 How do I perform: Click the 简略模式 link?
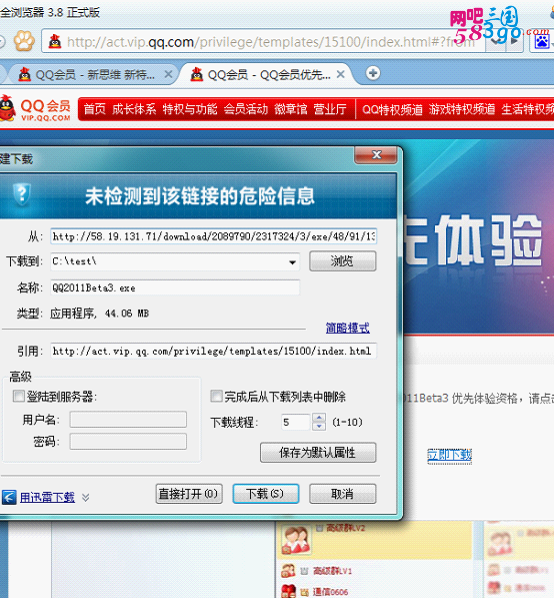coord(347,328)
